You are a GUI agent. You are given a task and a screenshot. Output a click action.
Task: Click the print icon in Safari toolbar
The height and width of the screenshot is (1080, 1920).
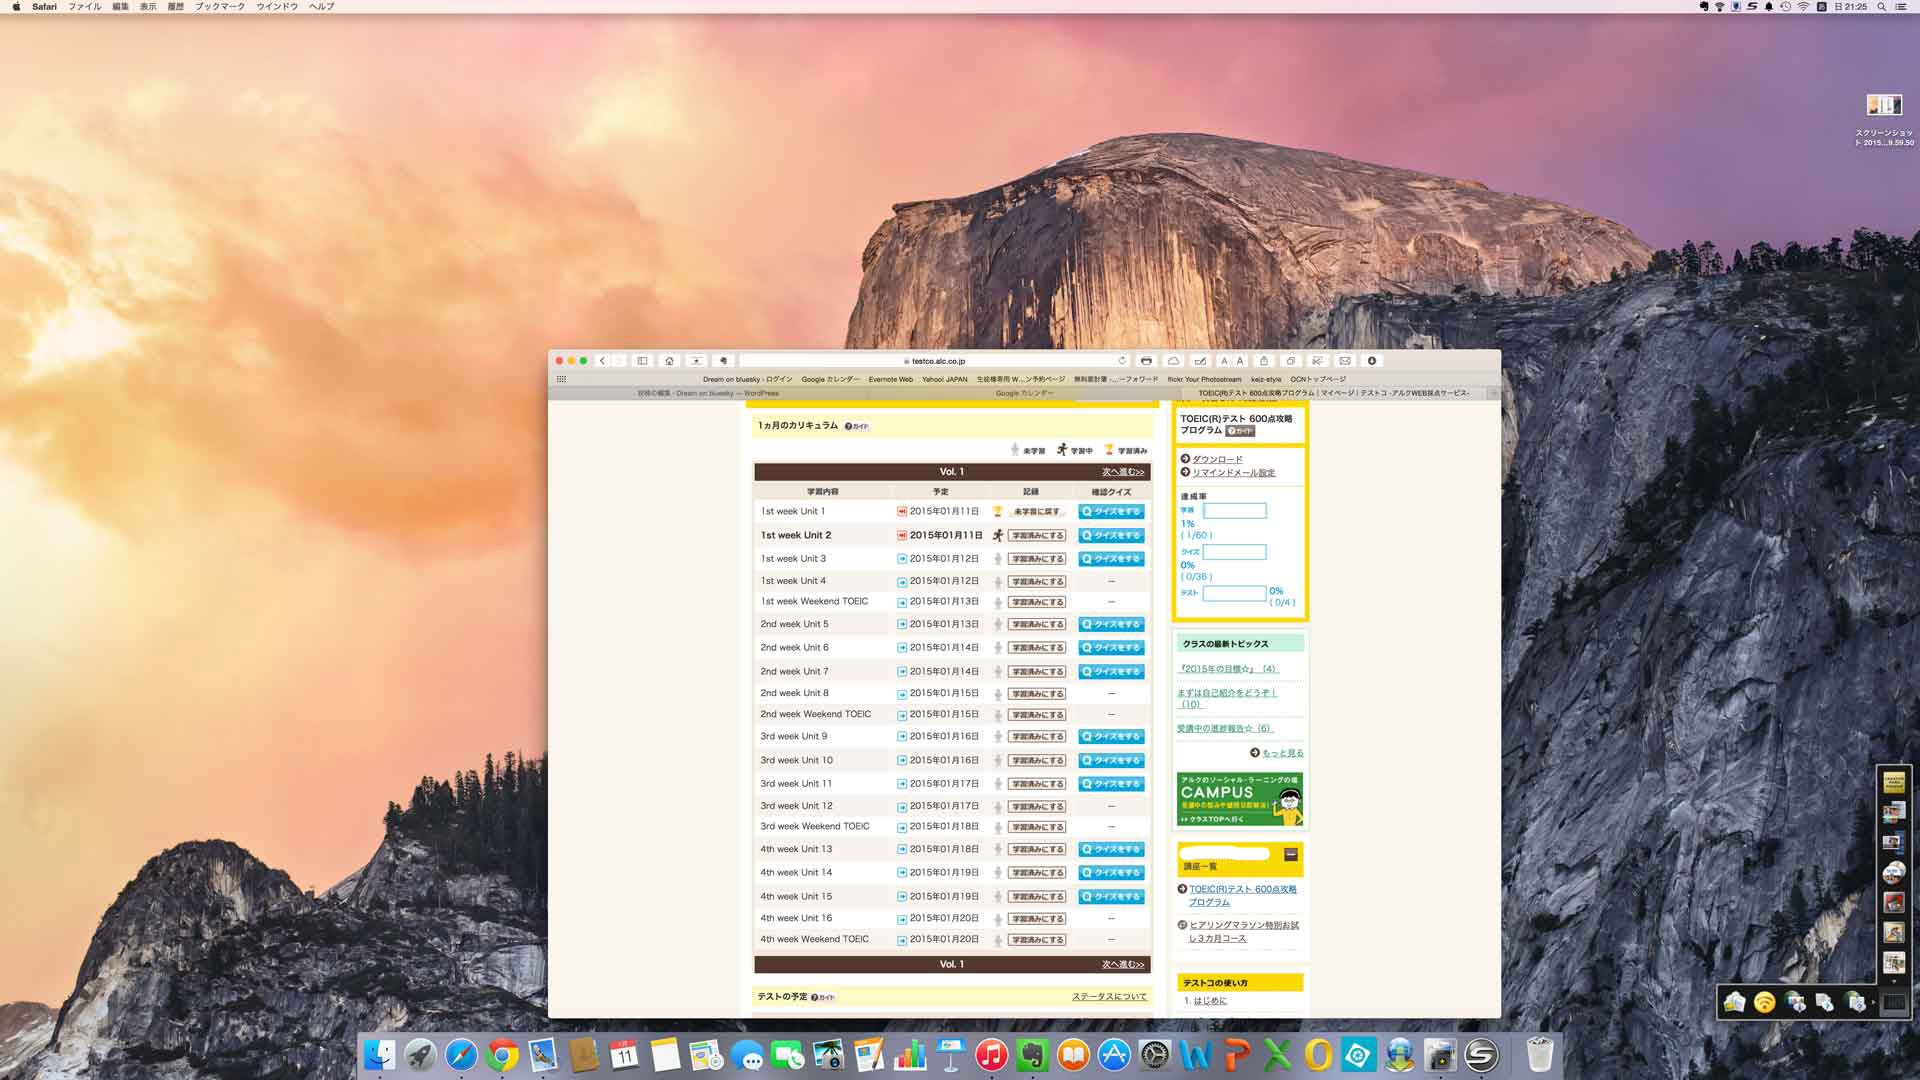click(x=1146, y=361)
